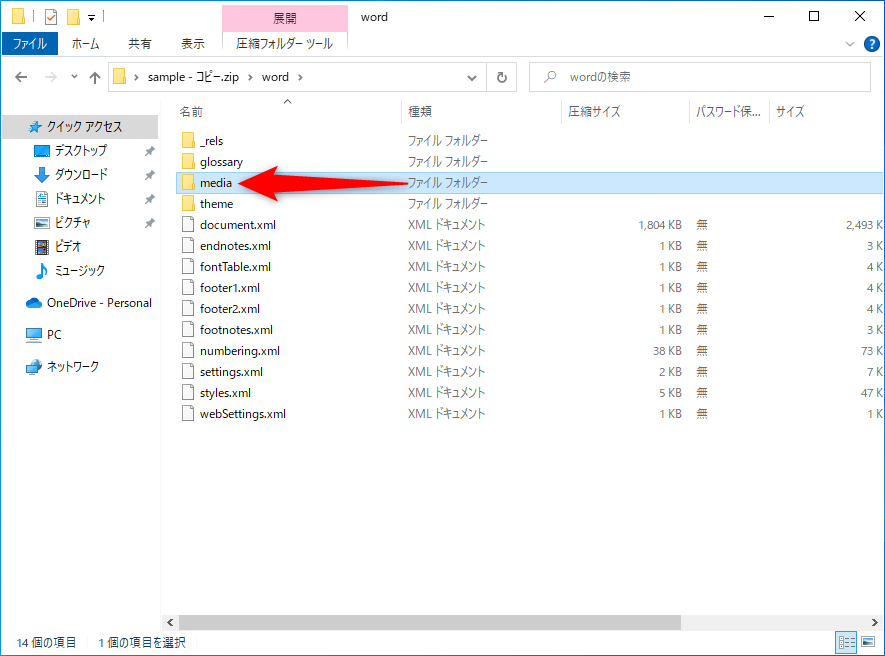This screenshot has height=656, width=885.
Task: Select the _rels folder icon
Action: [x=189, y=141]
